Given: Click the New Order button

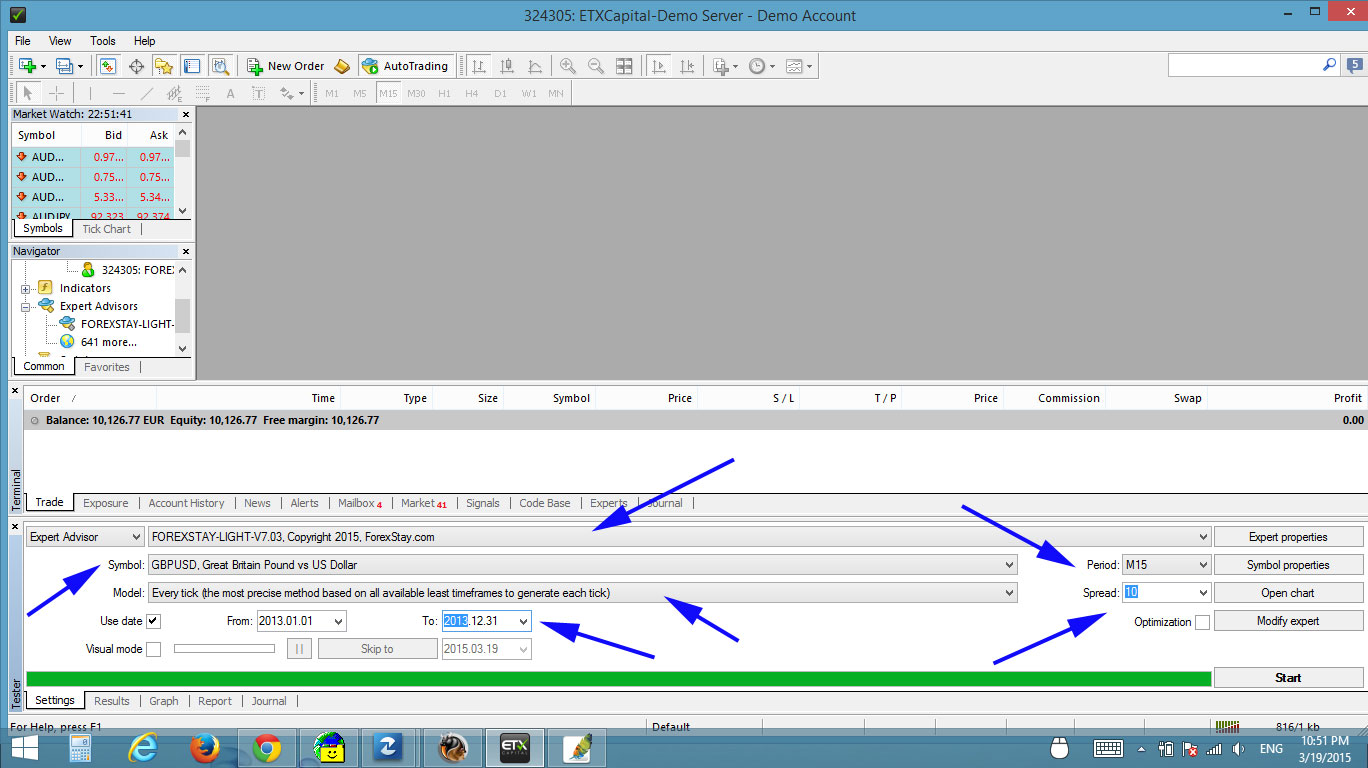Looking at the screenshot, I should (286, 66).
